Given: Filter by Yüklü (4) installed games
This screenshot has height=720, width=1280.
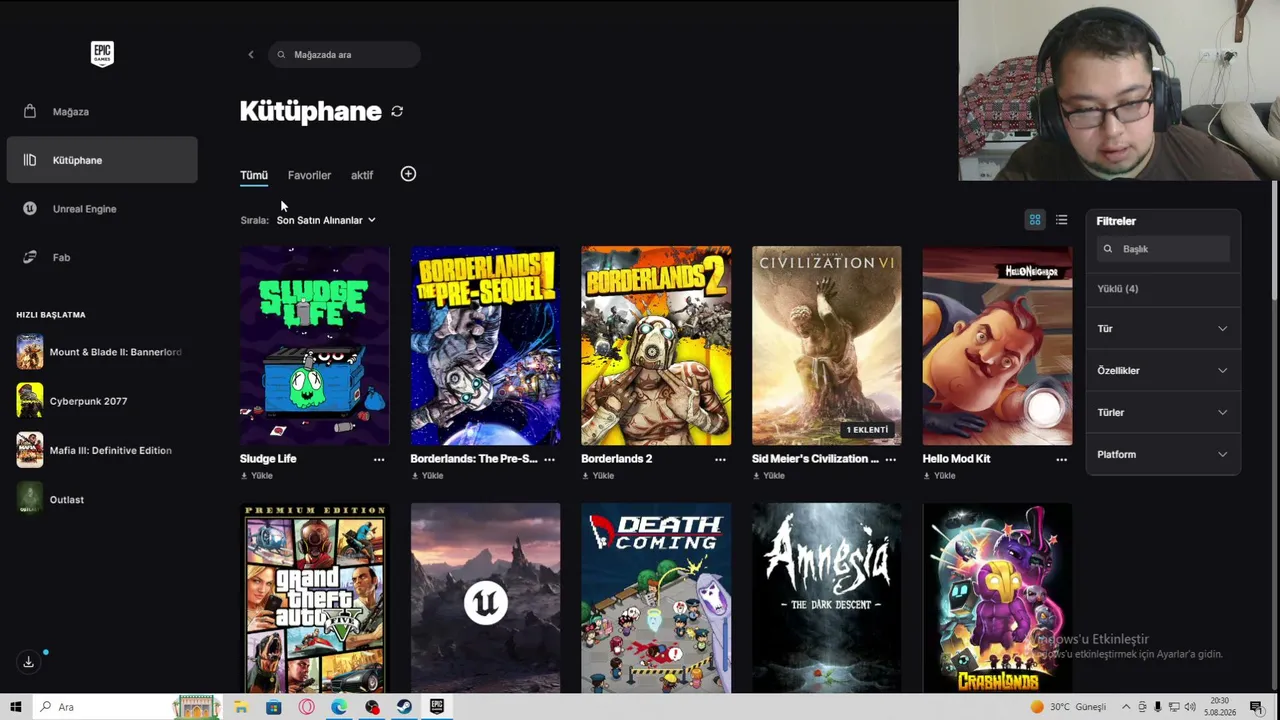Looking at the screenshot, I should point(1118,289).
